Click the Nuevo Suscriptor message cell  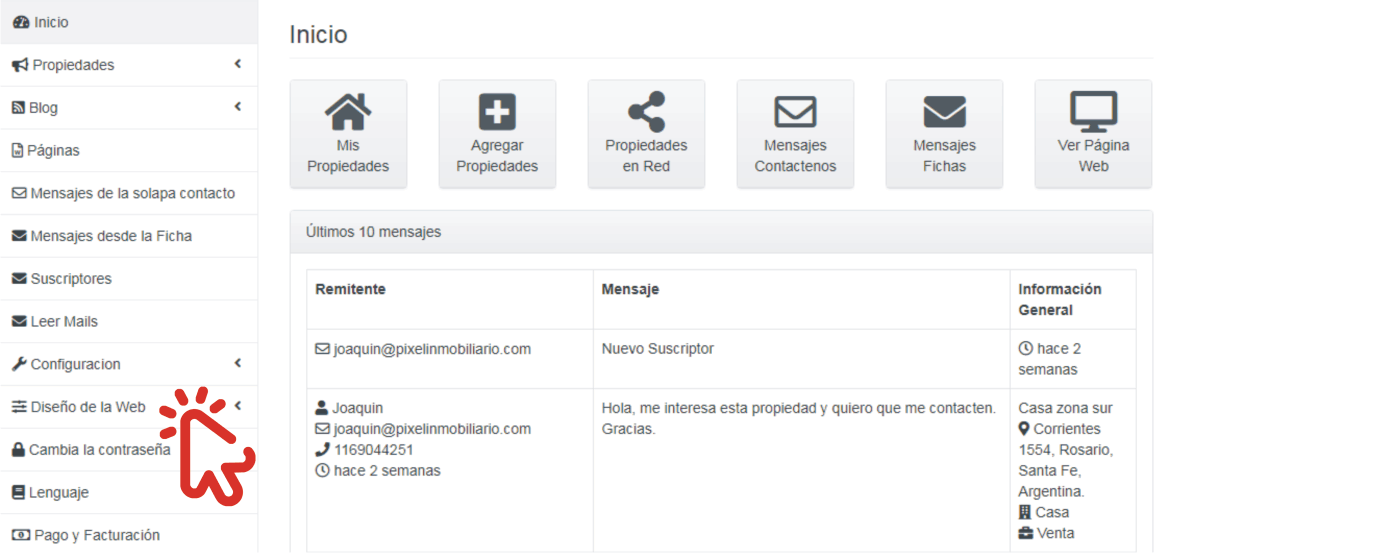(x=658, y=349)
